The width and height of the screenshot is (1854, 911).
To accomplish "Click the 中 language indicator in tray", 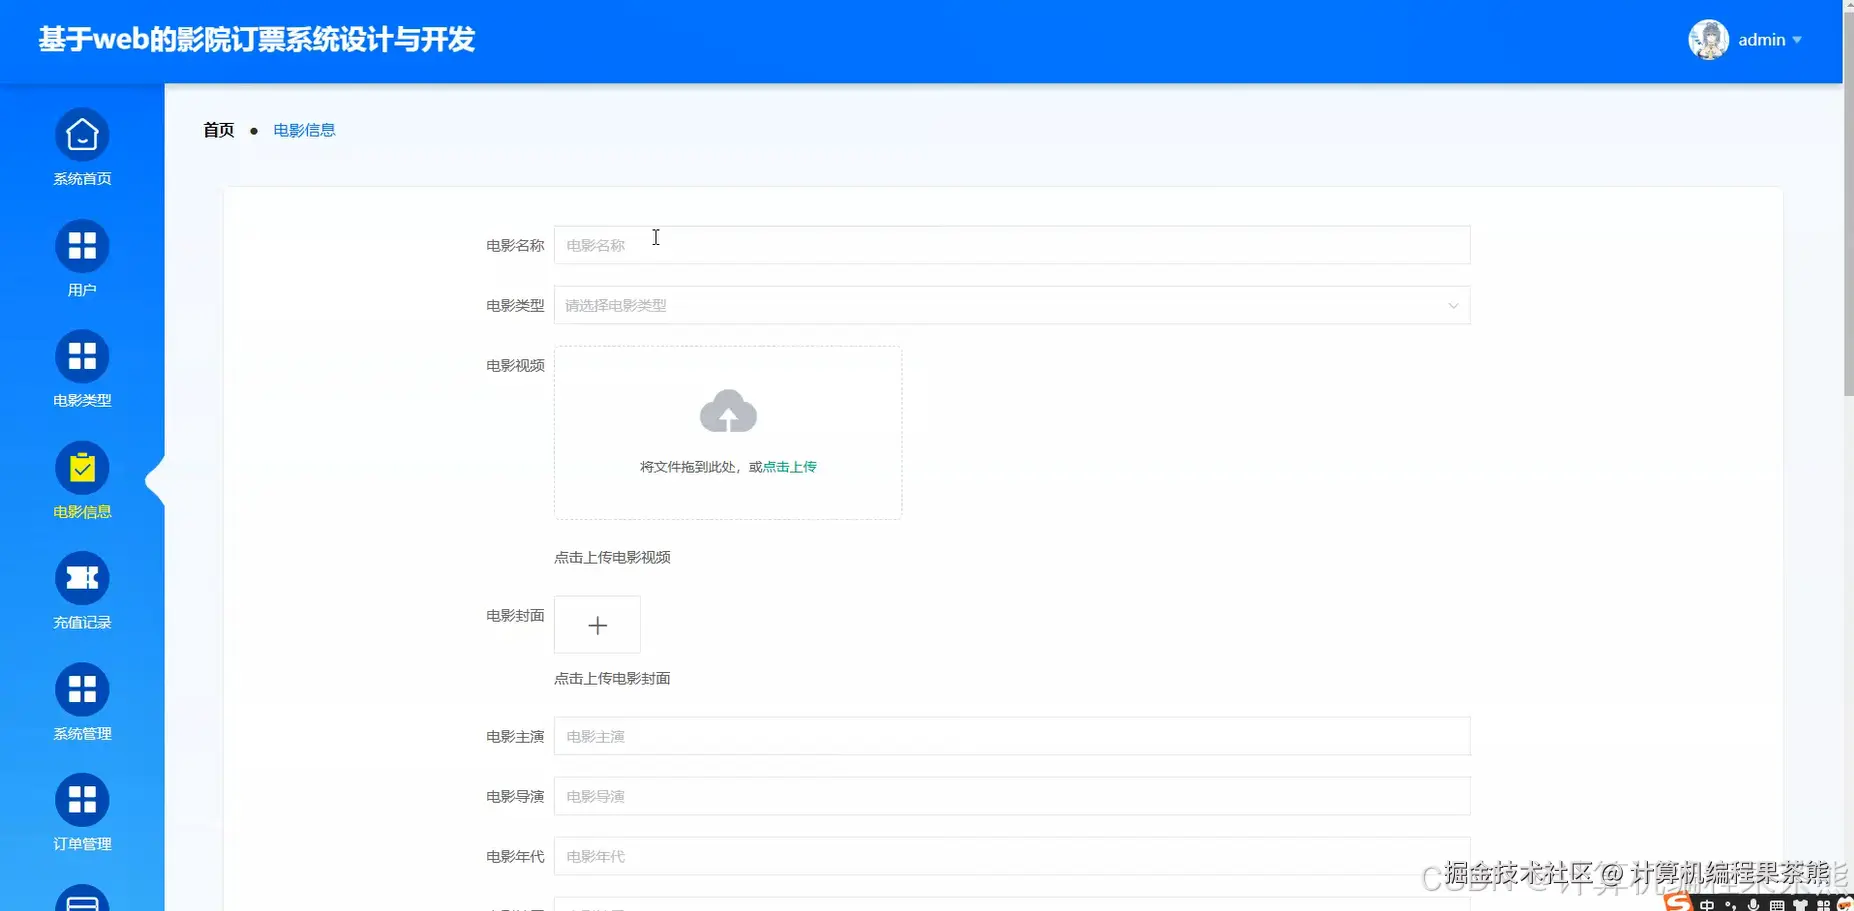I will (x=1707, y=904).
